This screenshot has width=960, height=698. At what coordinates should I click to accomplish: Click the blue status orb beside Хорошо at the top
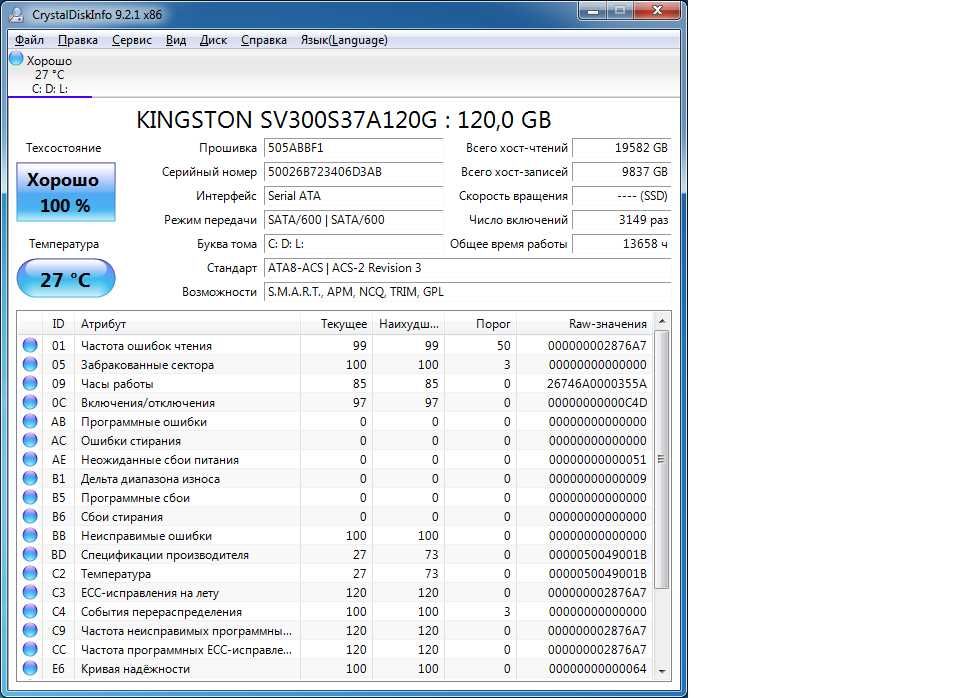tap(17, 59)
